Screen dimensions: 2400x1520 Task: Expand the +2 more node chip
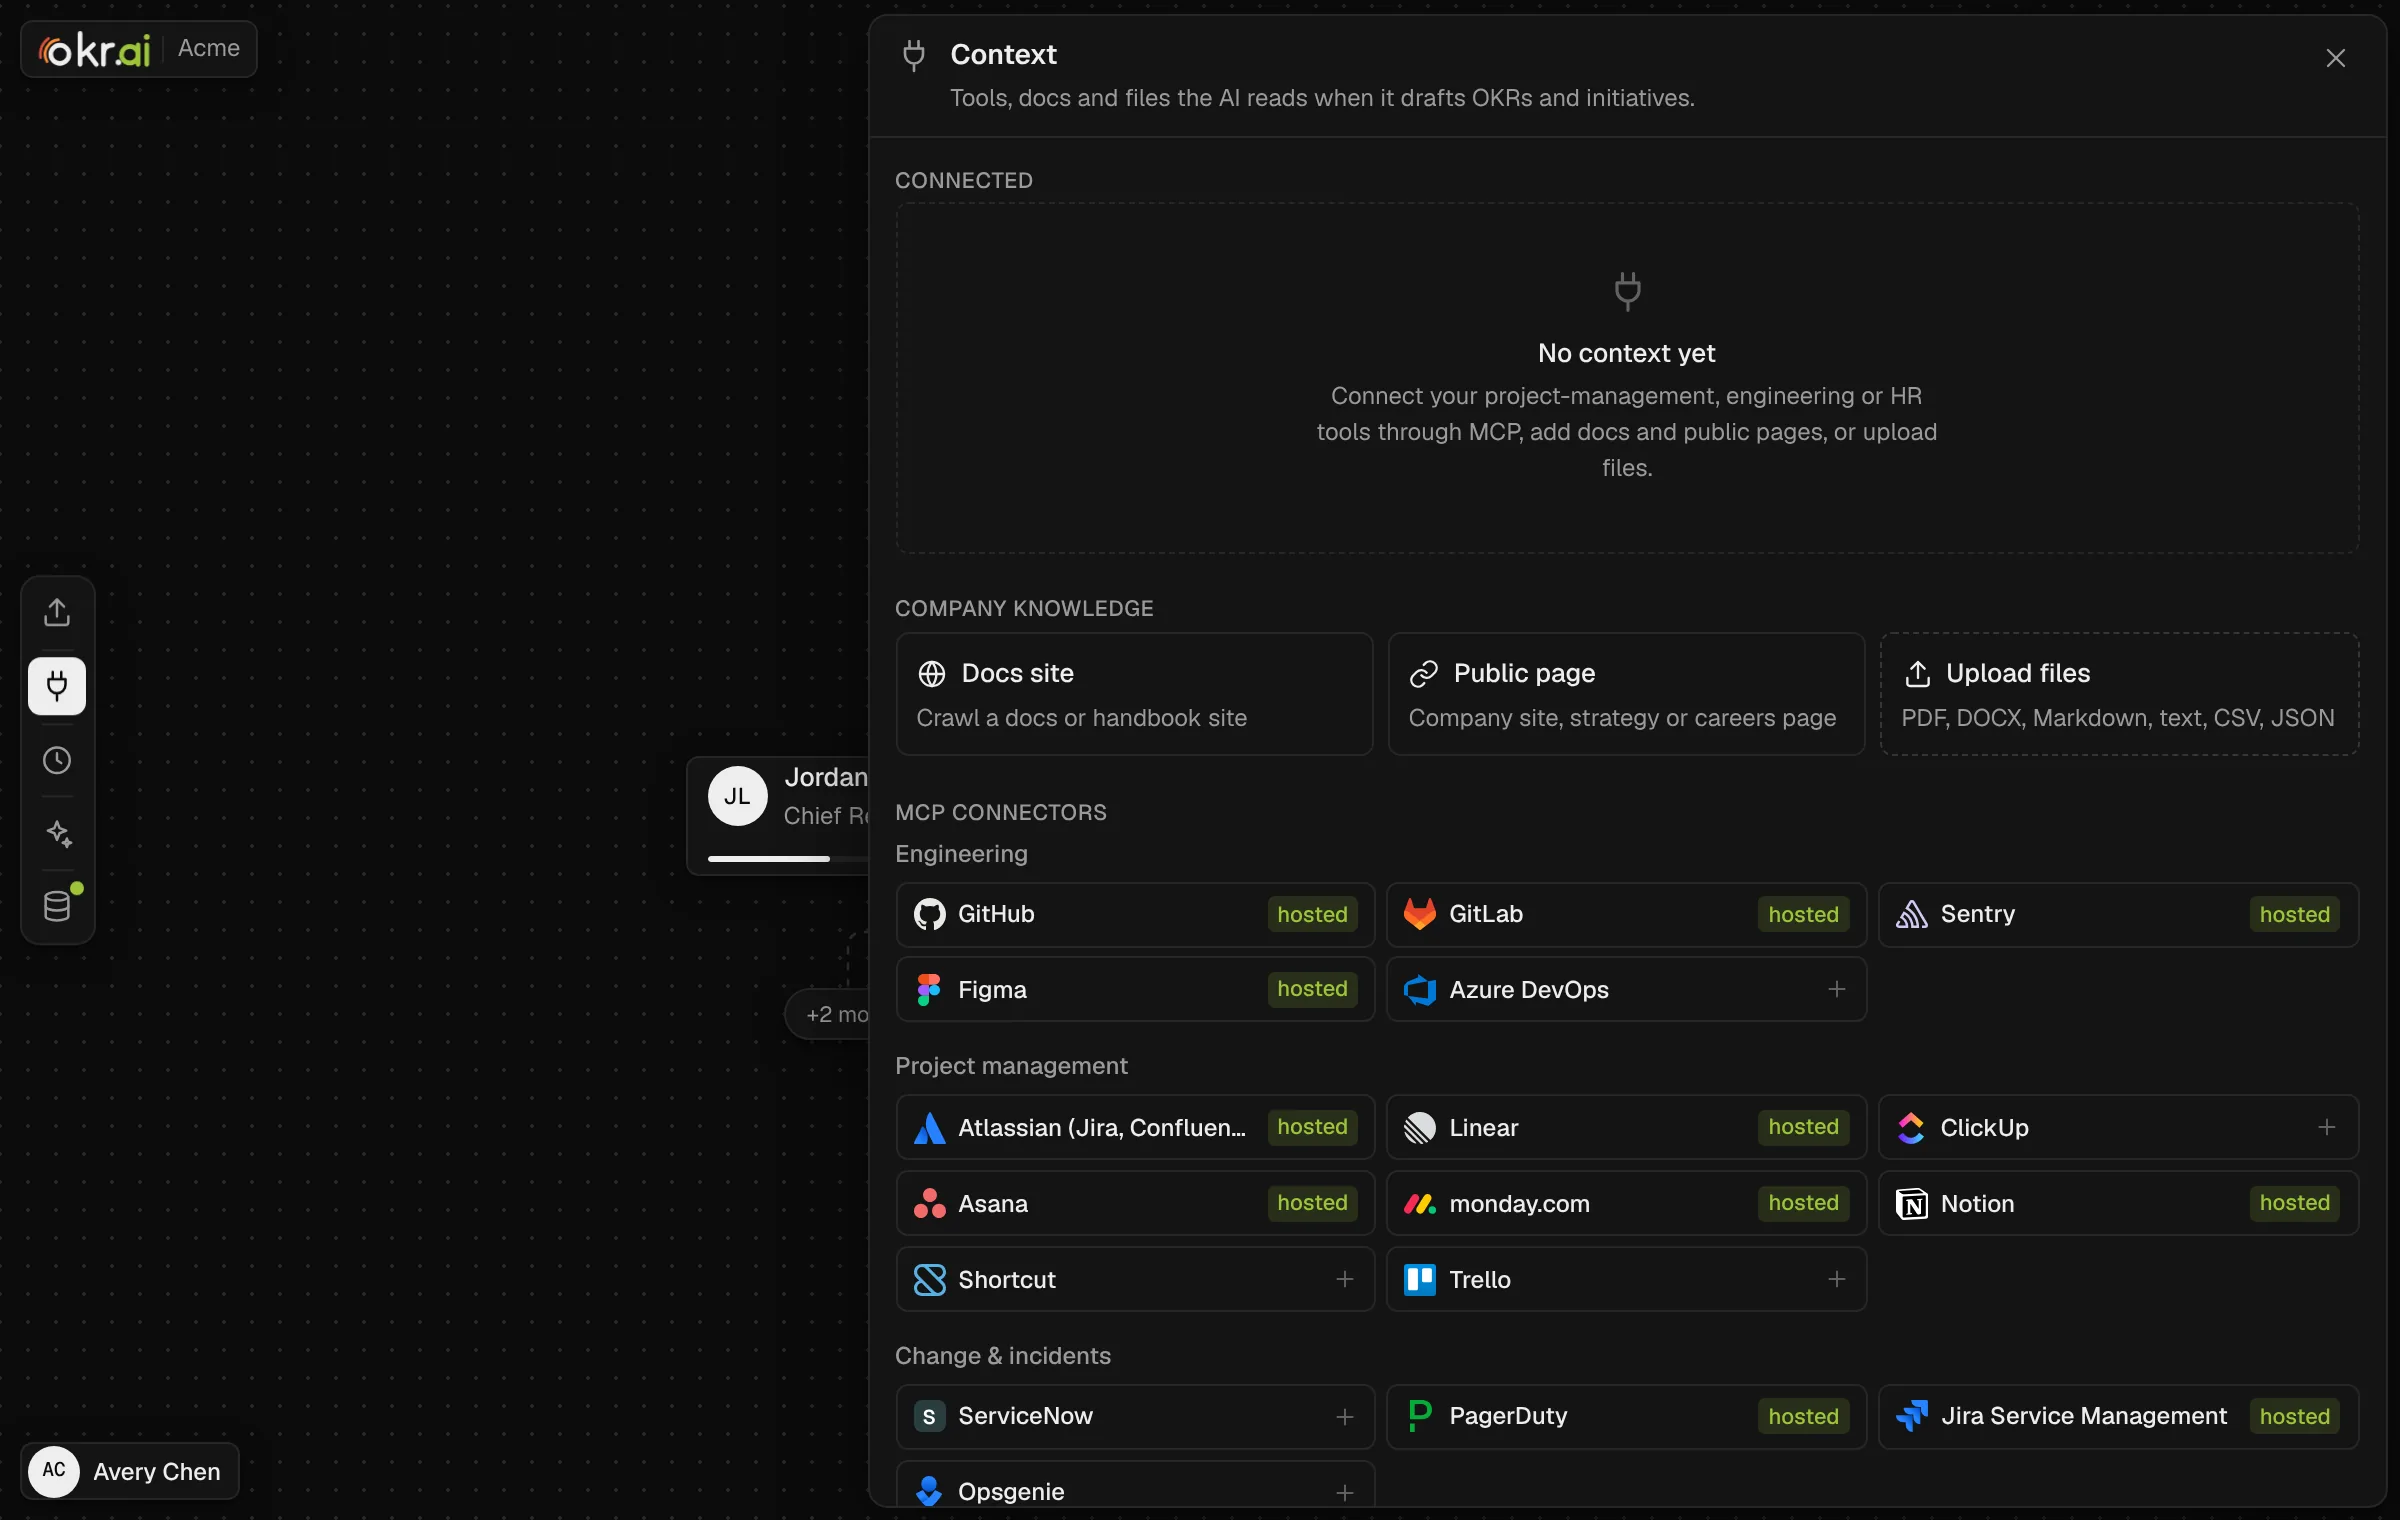point(829,1014)
